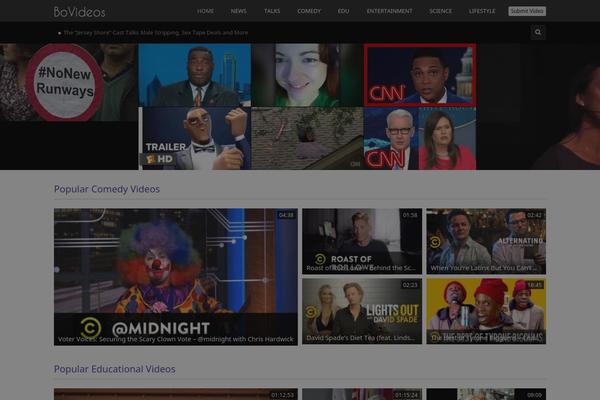Click the BoVideos site logo
This screenshot has height=400, width=600.
click(x=80, y=12)
